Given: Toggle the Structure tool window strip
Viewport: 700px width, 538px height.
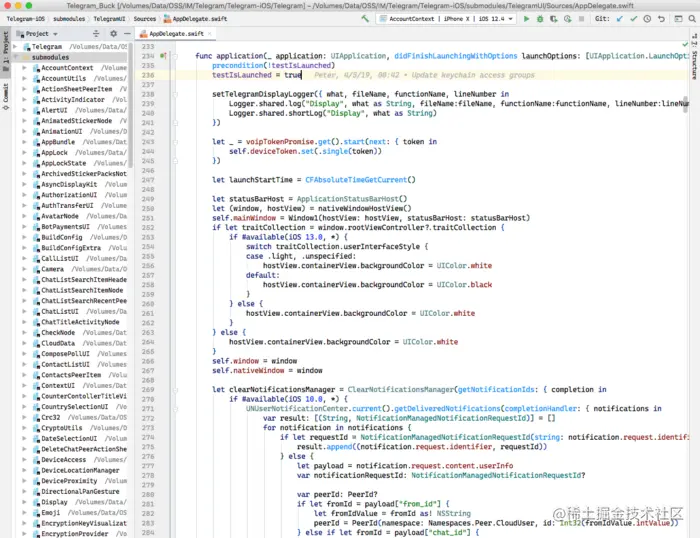Looking at the screenshot, I should click(x=695, y=56).
